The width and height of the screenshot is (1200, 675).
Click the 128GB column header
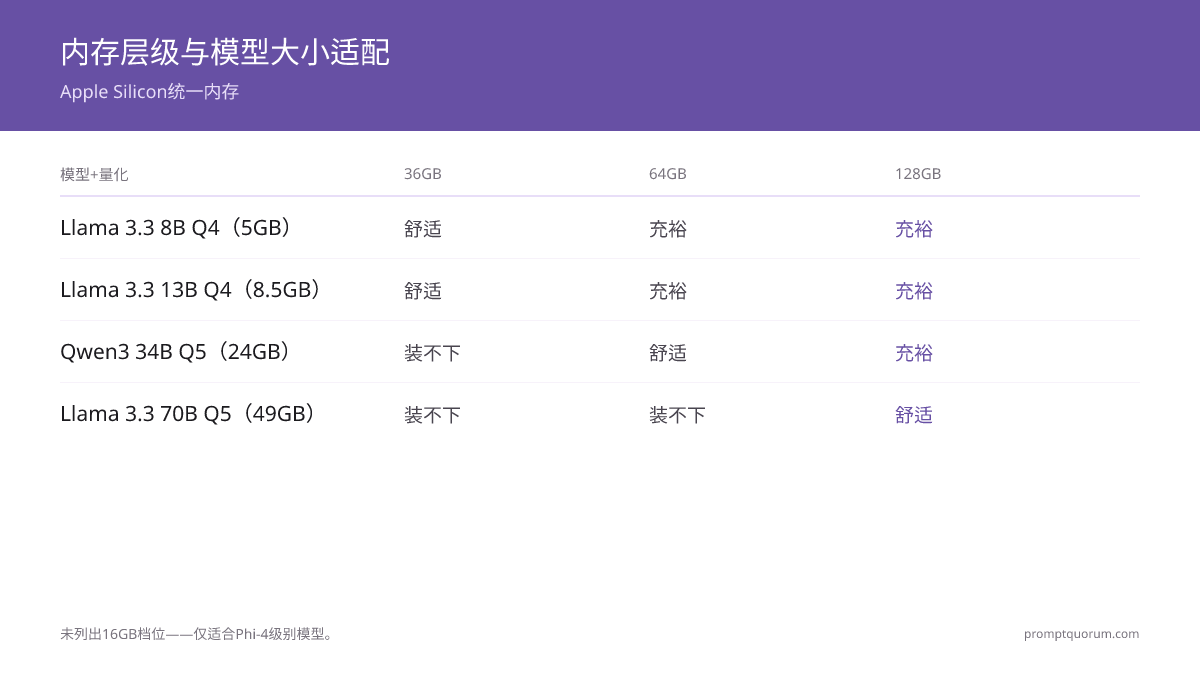pyautogui.click(x=918, y=174)
